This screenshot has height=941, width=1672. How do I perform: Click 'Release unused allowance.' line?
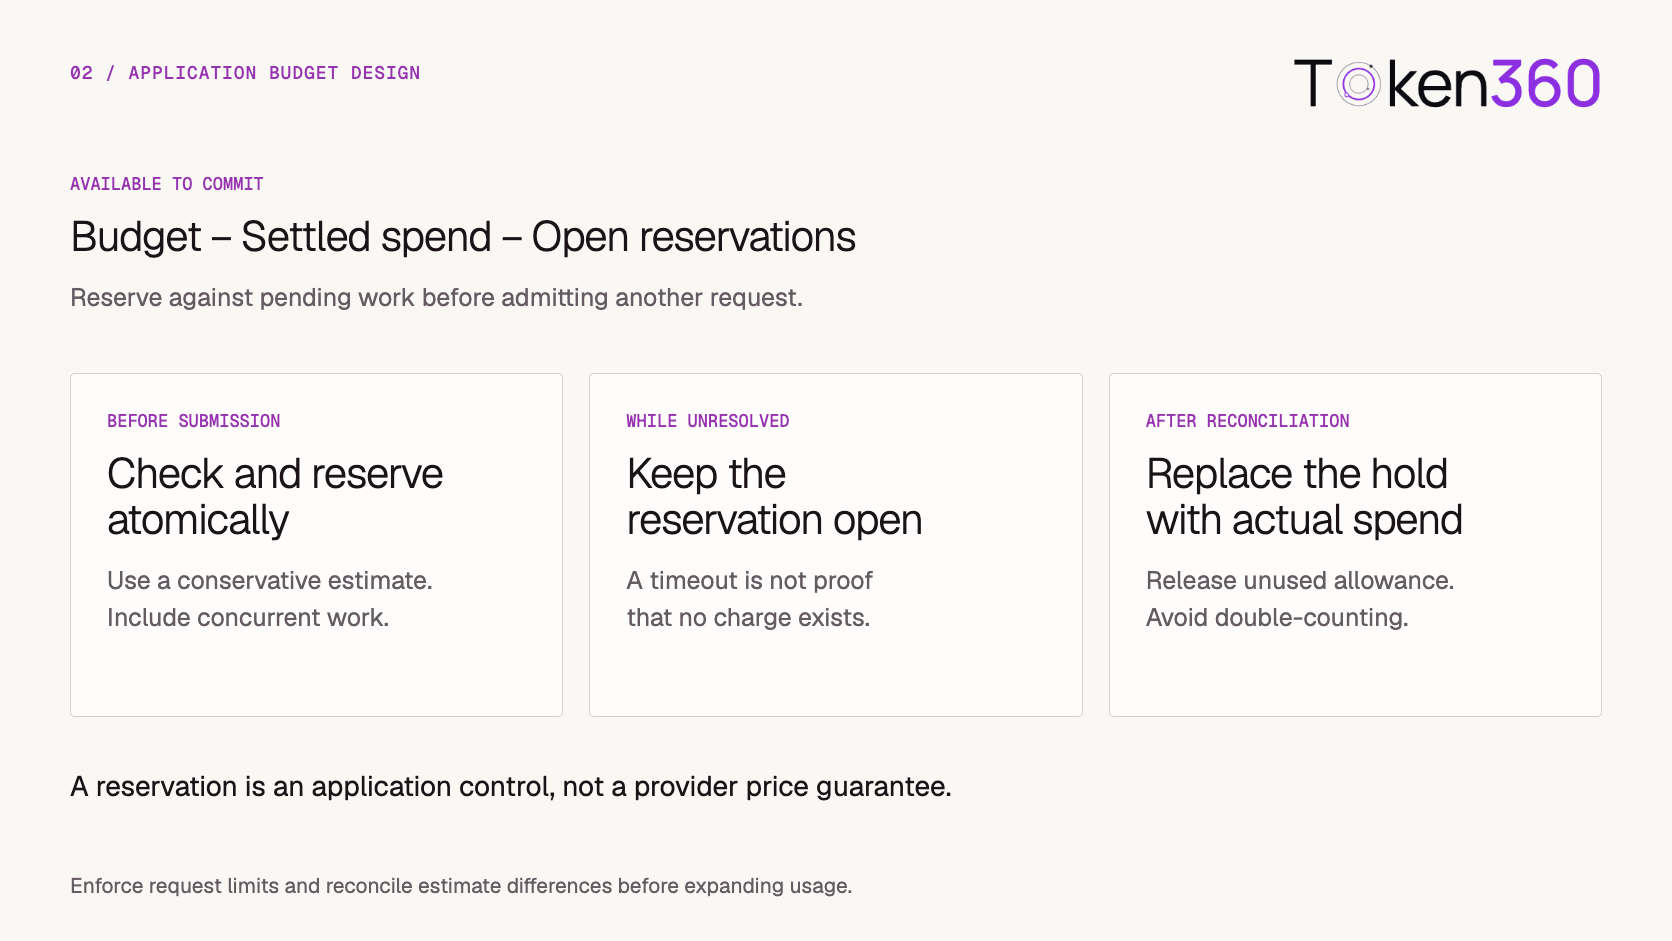coord(1300,581)
